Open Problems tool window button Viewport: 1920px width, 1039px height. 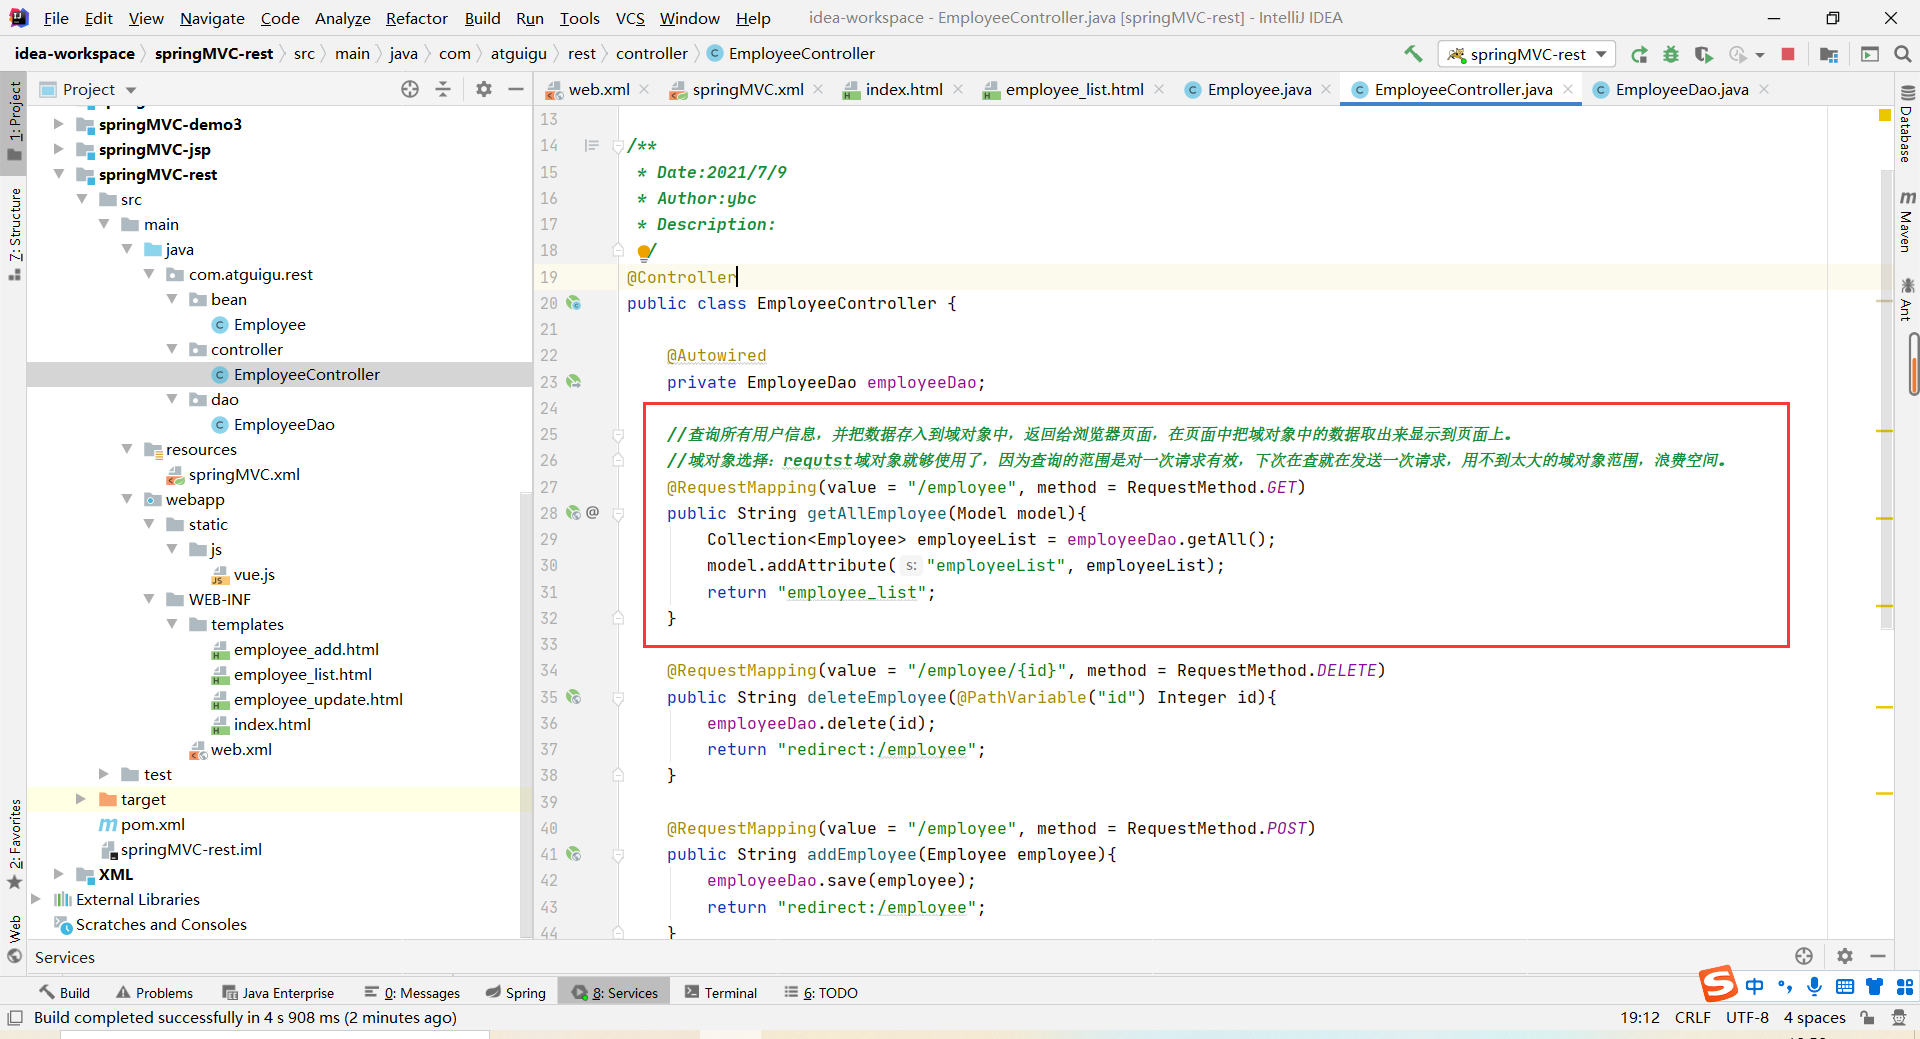pos(154,992)
